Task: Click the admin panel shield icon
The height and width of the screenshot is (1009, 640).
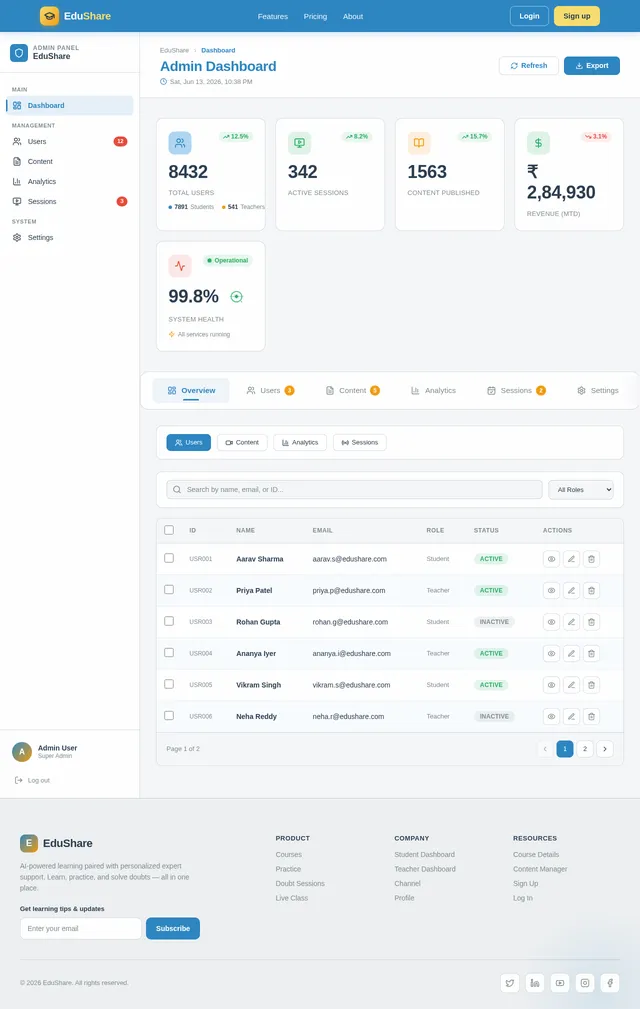Action: click(19, 53)
